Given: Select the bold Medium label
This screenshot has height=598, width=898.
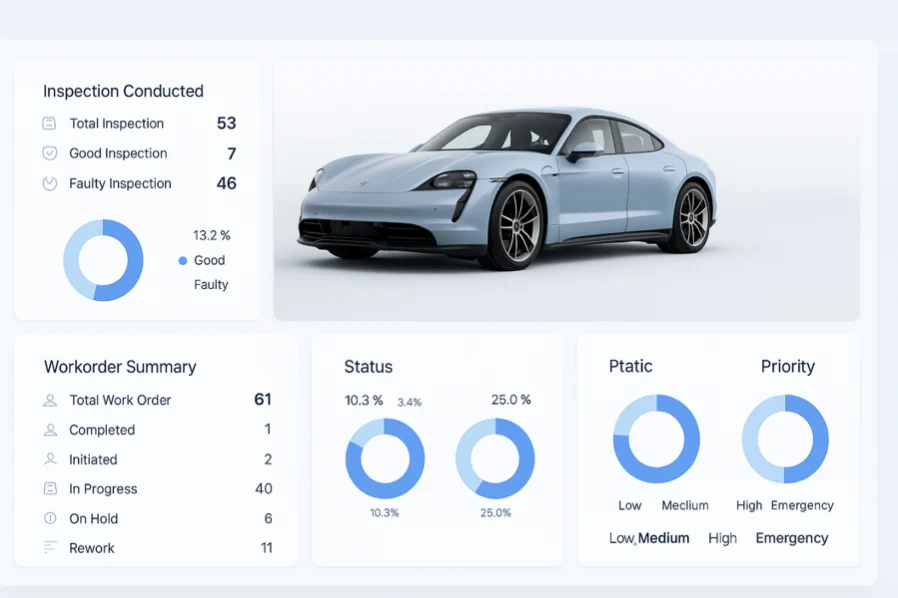Looking at the screenshot, I should pyautogui.click(x=664, y=538).
